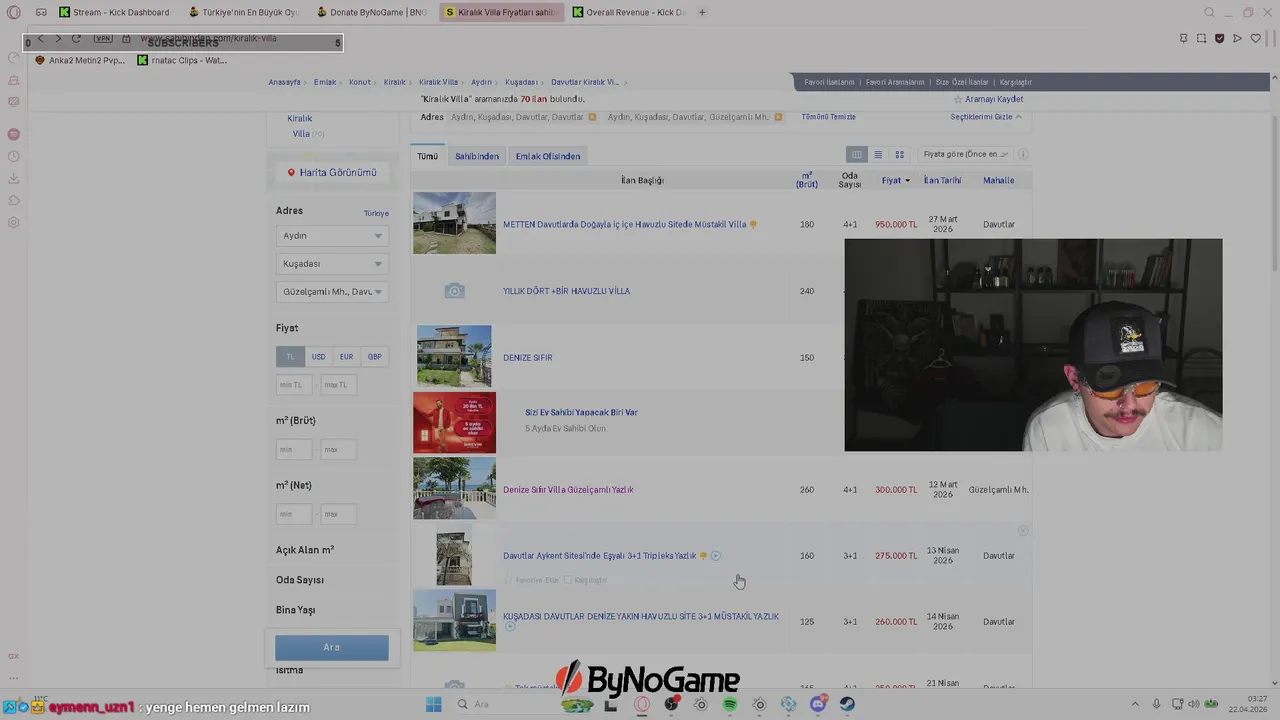Viewport: 1280px width, 720px height.
Task: Open the Anka2 Metin2 Pvp bookmark
Action: point(80,60)
